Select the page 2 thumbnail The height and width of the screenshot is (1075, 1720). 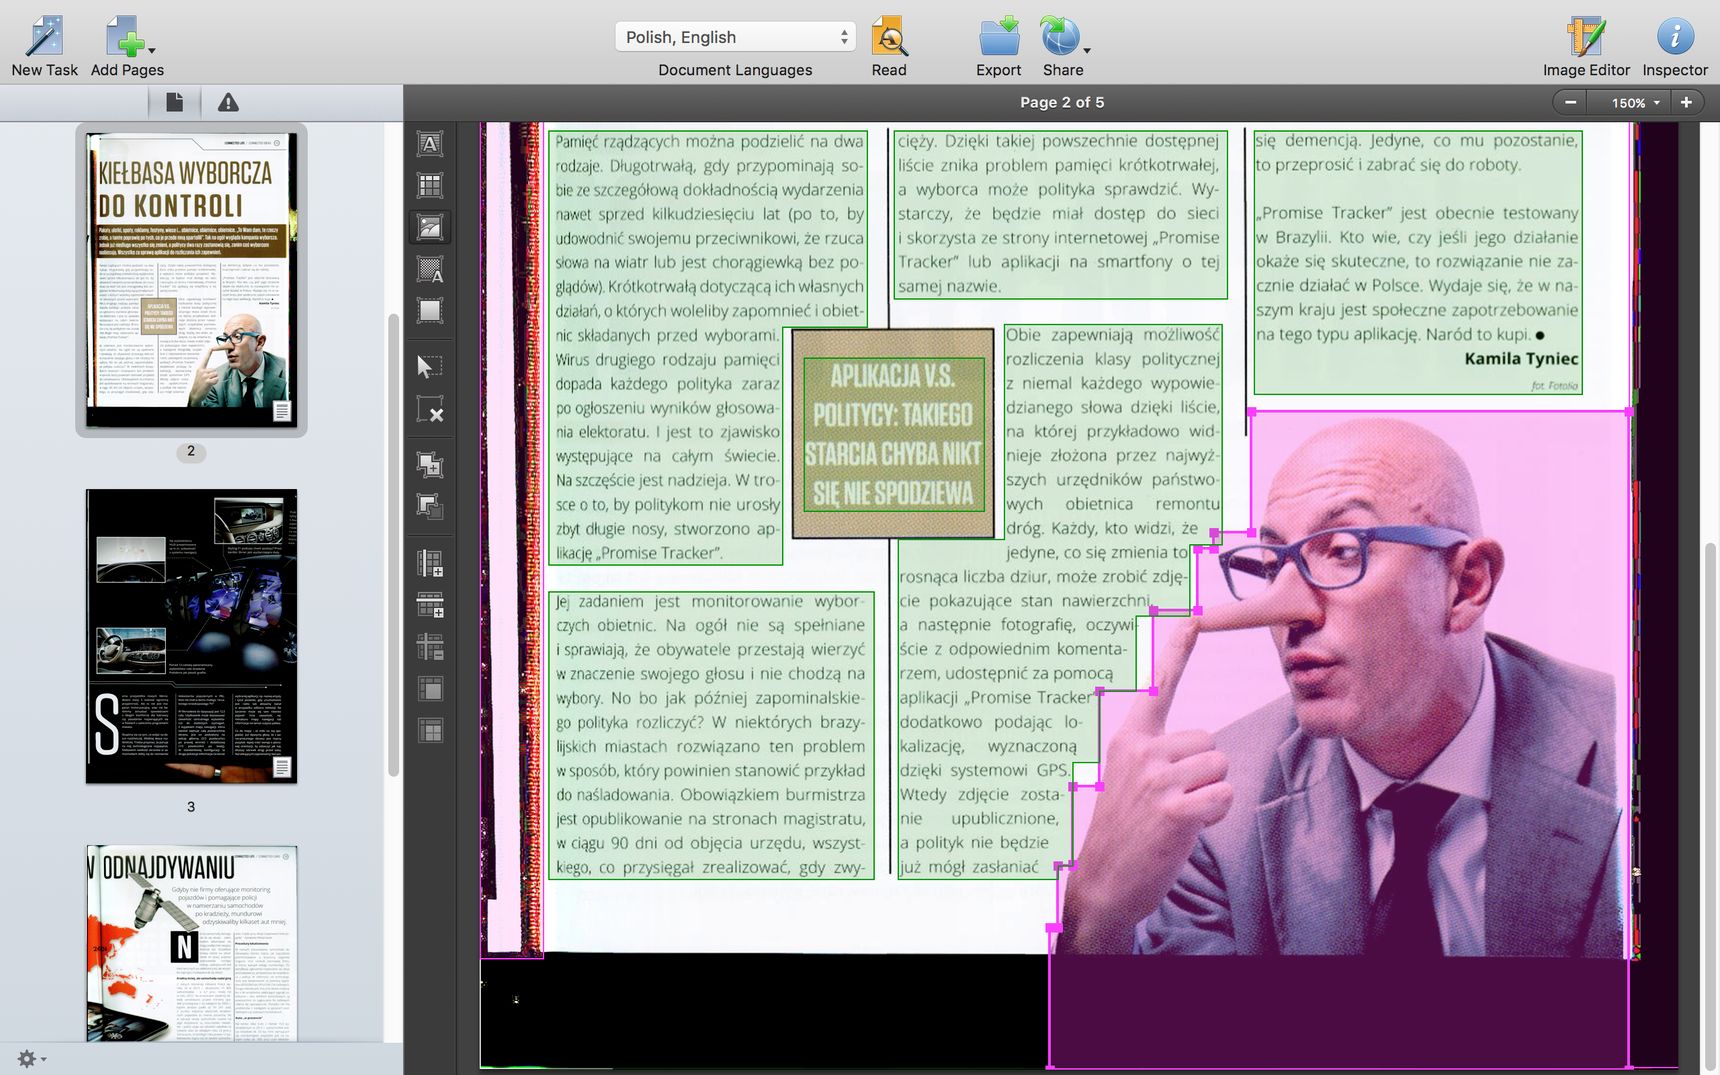[191, 280]
